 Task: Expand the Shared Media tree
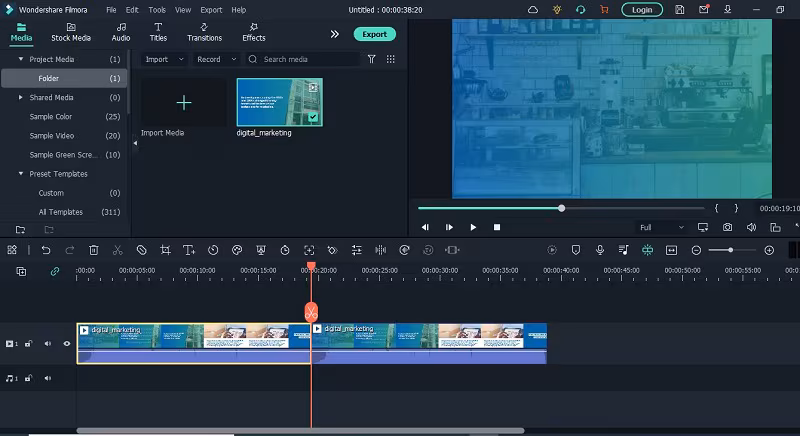pos(21,97)
